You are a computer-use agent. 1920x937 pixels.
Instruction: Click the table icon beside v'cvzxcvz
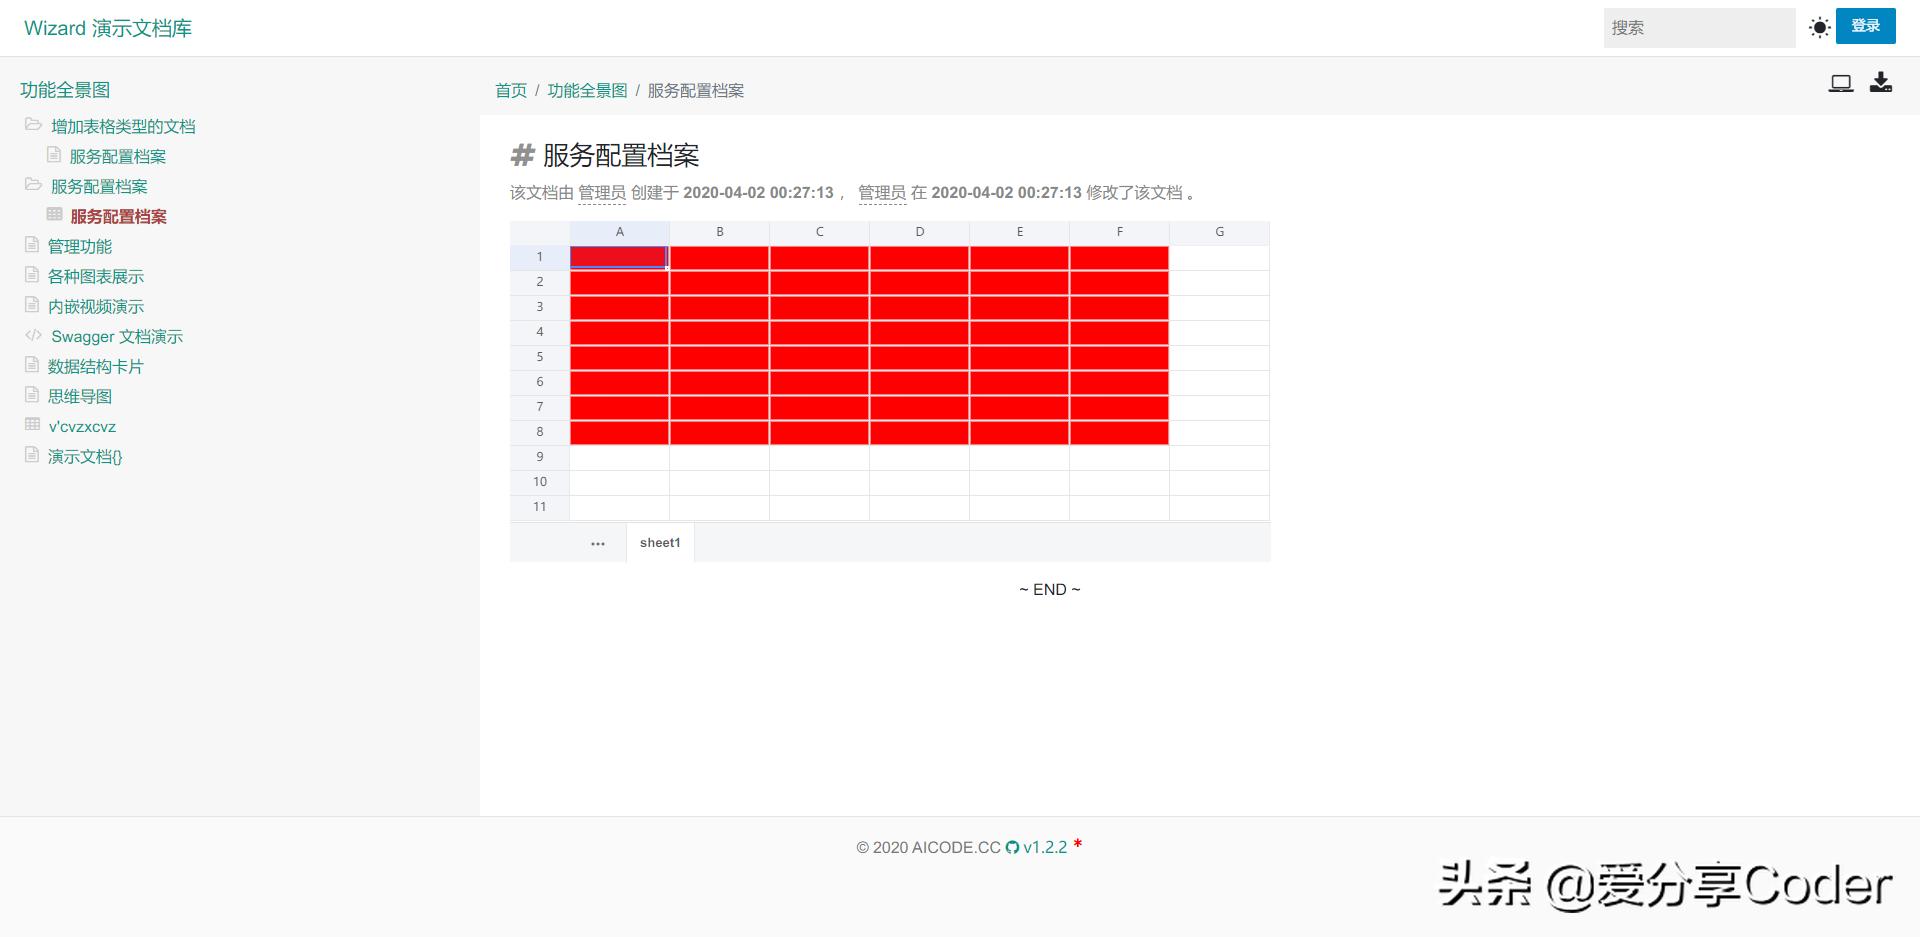click(x=31, y=425)
